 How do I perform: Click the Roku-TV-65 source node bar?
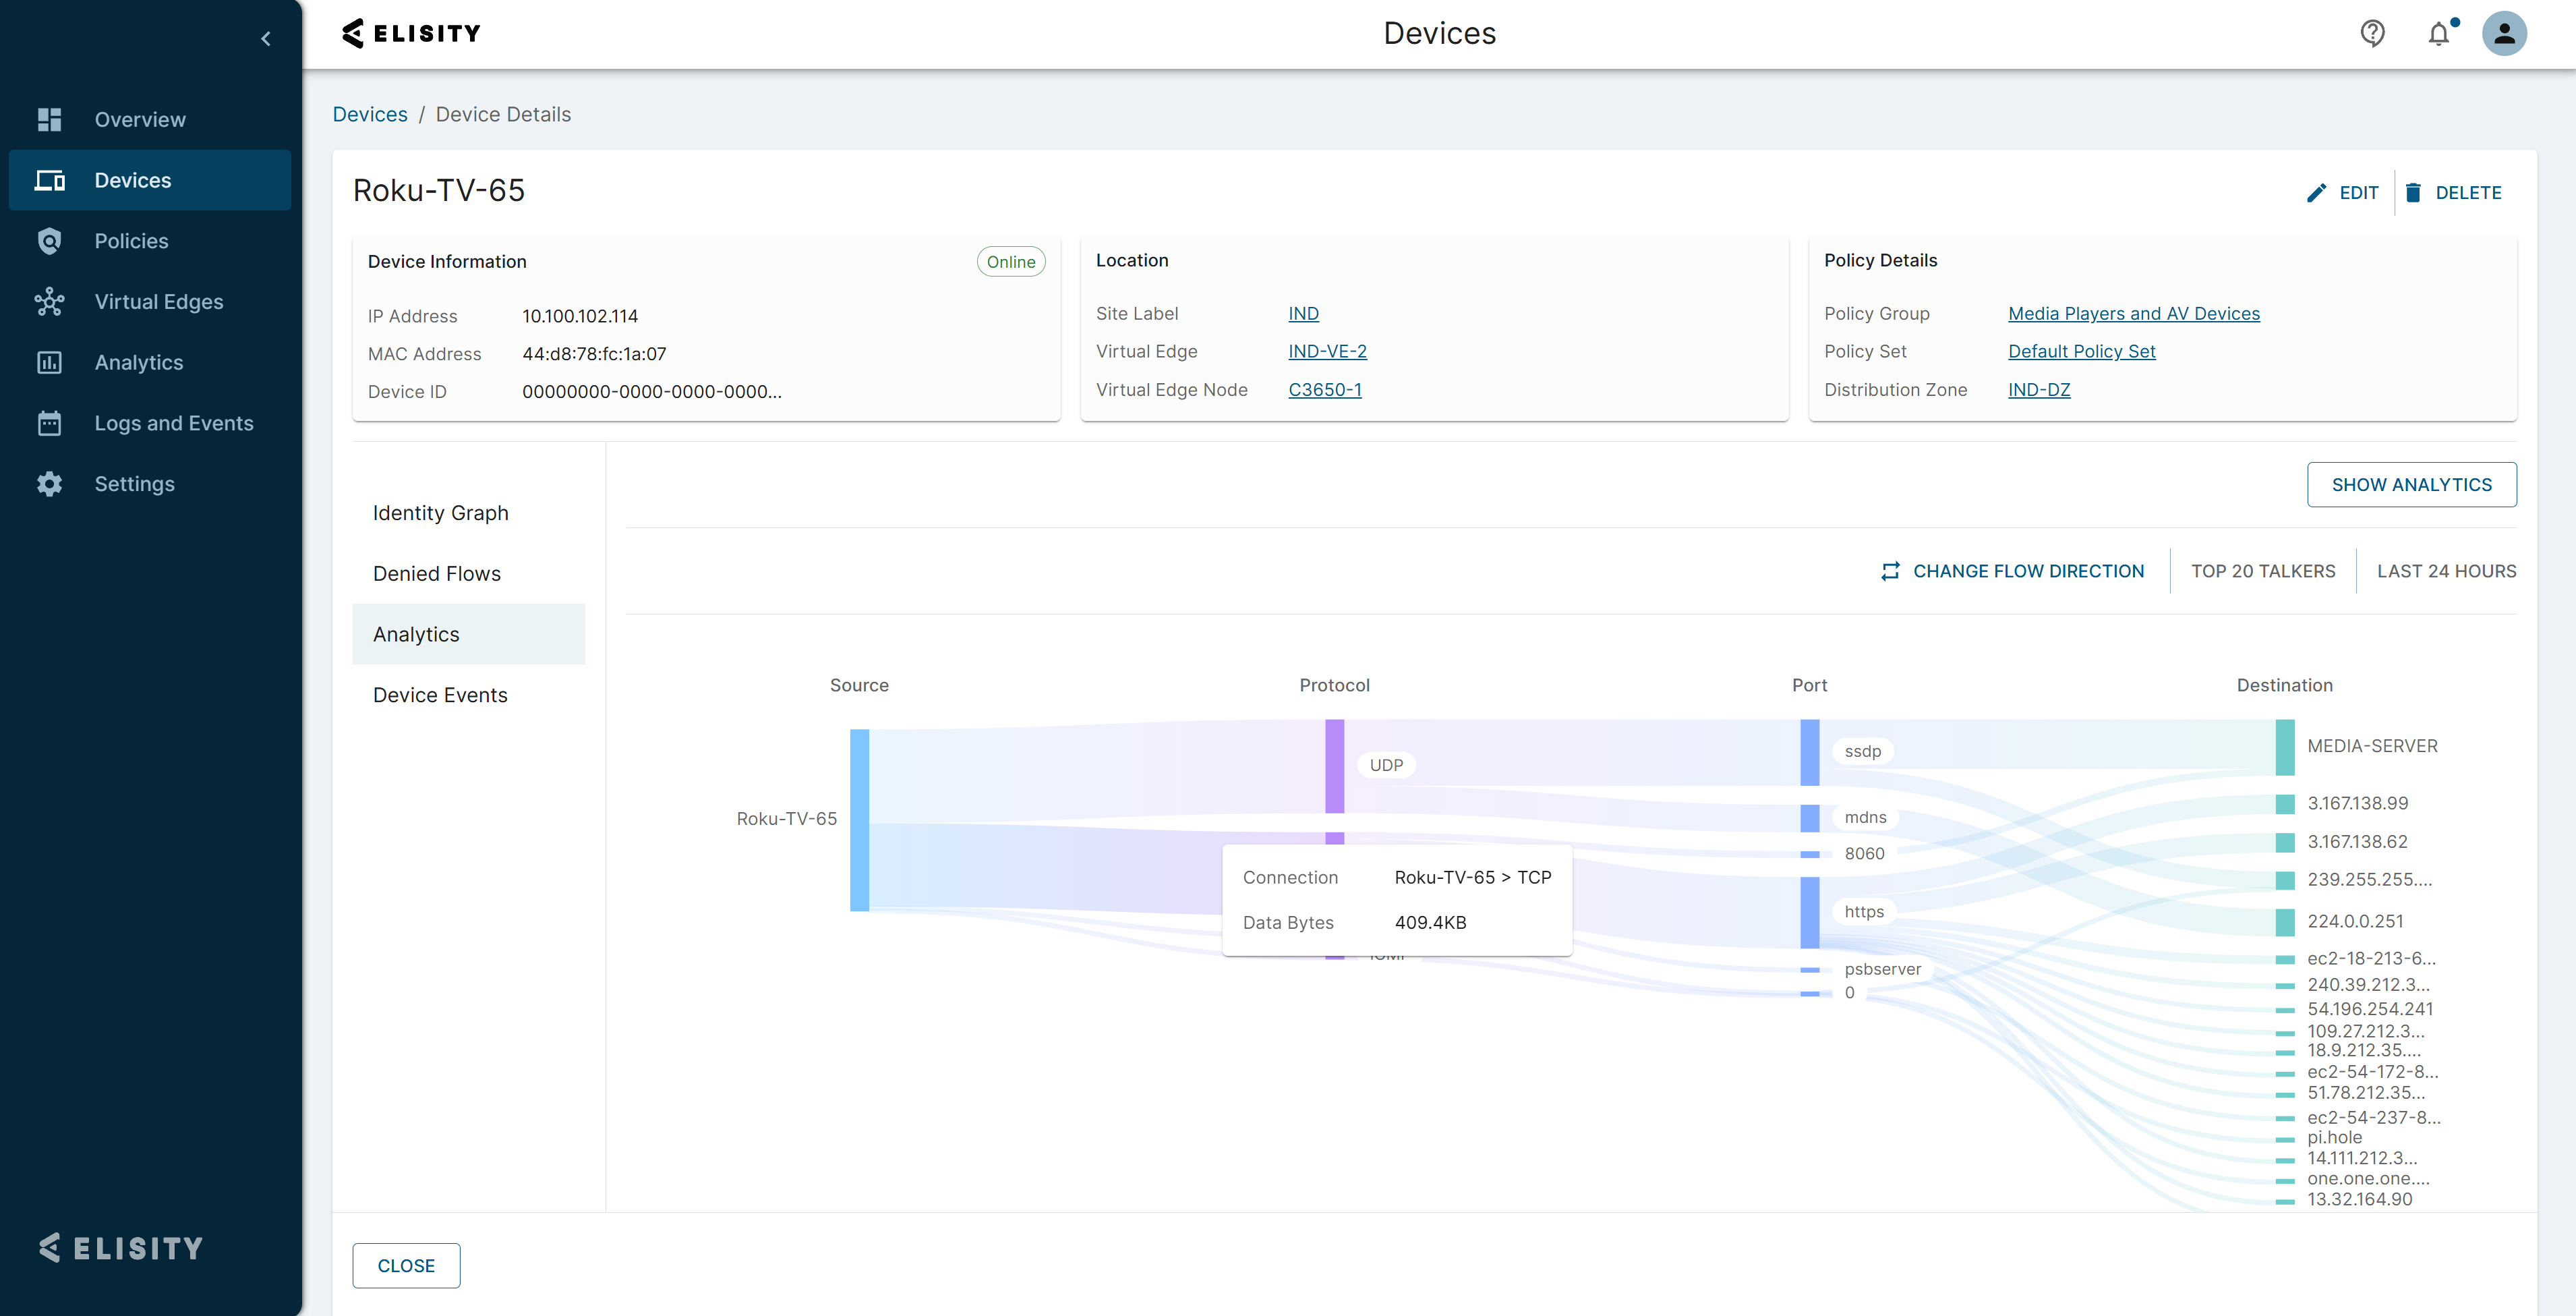point(859,820)
